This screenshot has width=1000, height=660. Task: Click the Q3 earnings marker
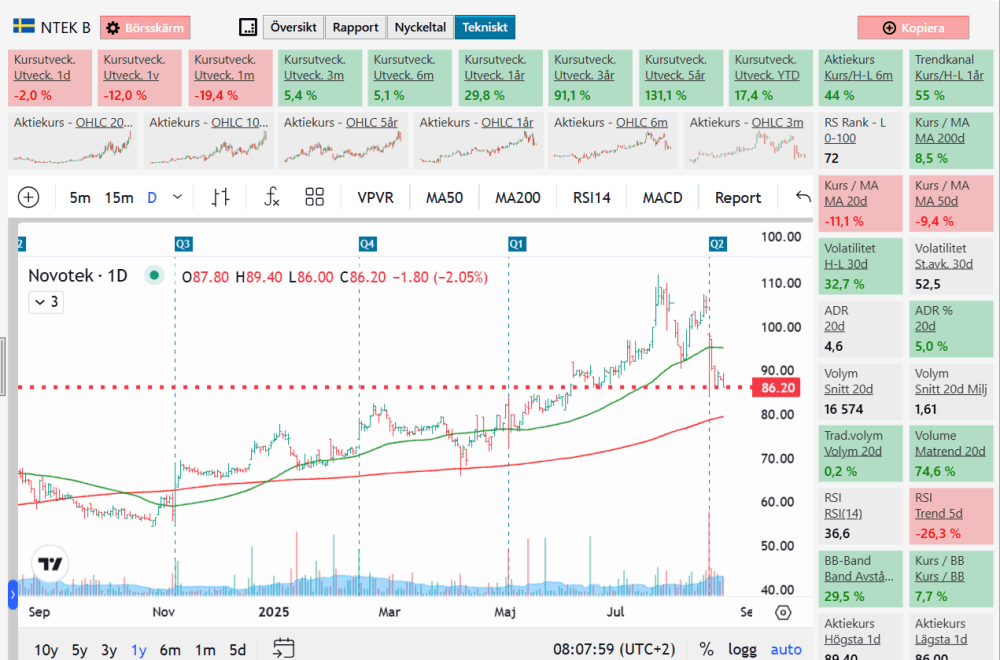pyautogui.click(x=183, y=244)
